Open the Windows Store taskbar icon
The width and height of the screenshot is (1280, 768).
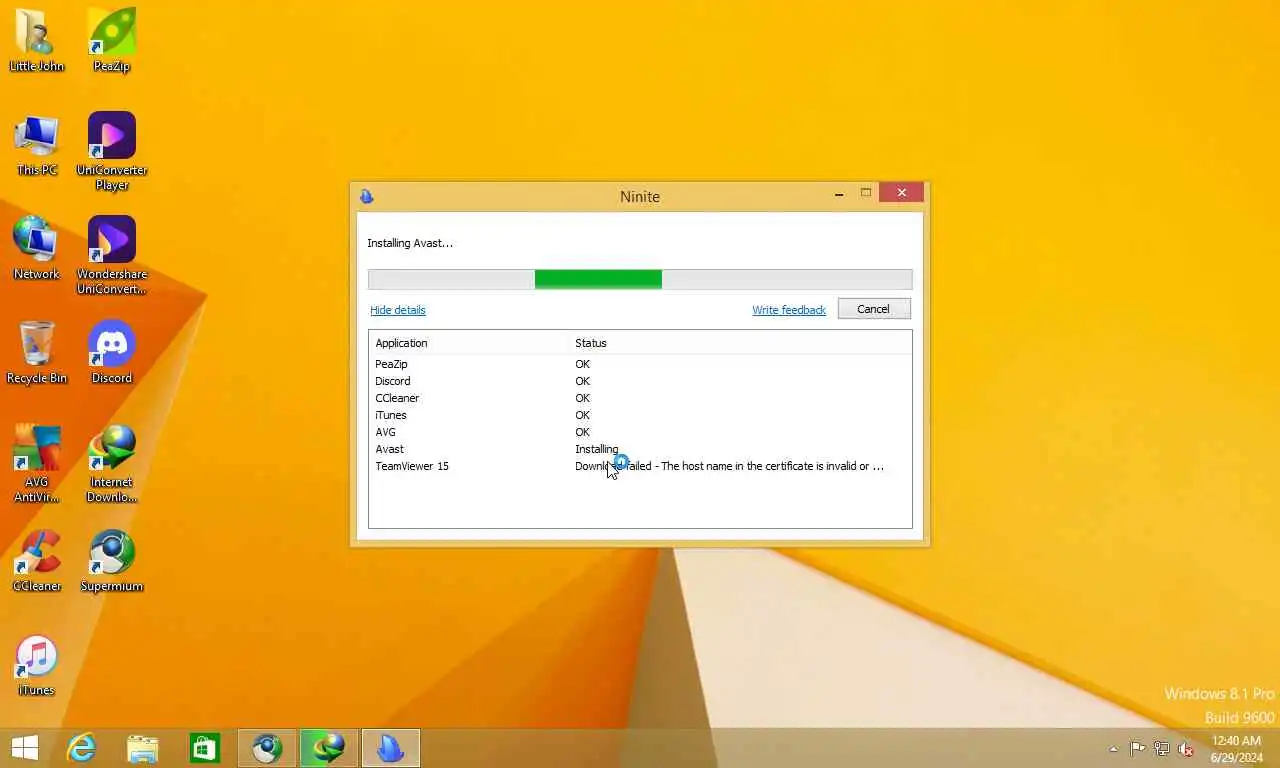point(205,747)
